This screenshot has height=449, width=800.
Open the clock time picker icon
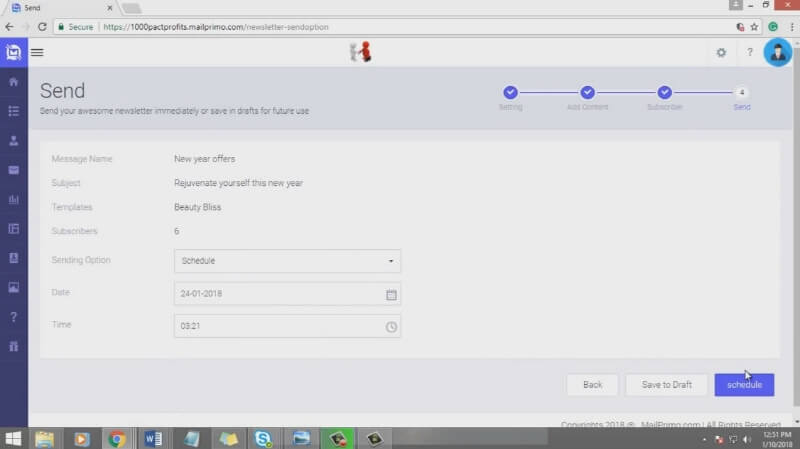(x=391, y=327)
